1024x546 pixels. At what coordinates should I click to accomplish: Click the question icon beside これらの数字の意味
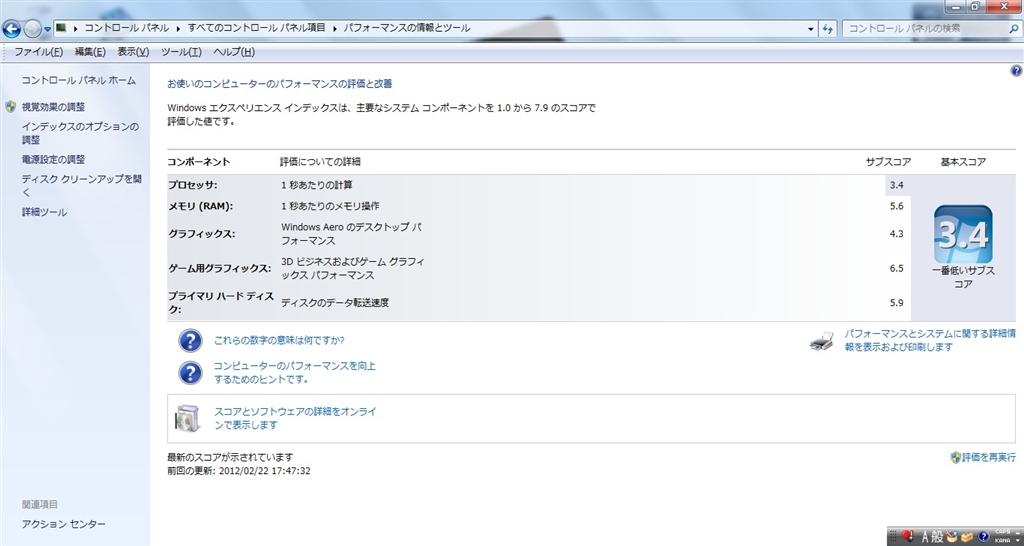tap(190, 340)
